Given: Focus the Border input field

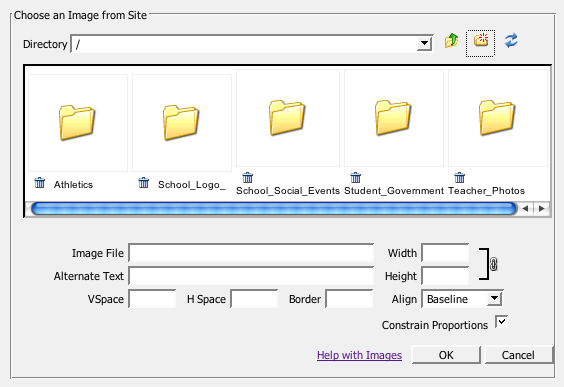Looking at the screenshot, I should pos(349,299).
